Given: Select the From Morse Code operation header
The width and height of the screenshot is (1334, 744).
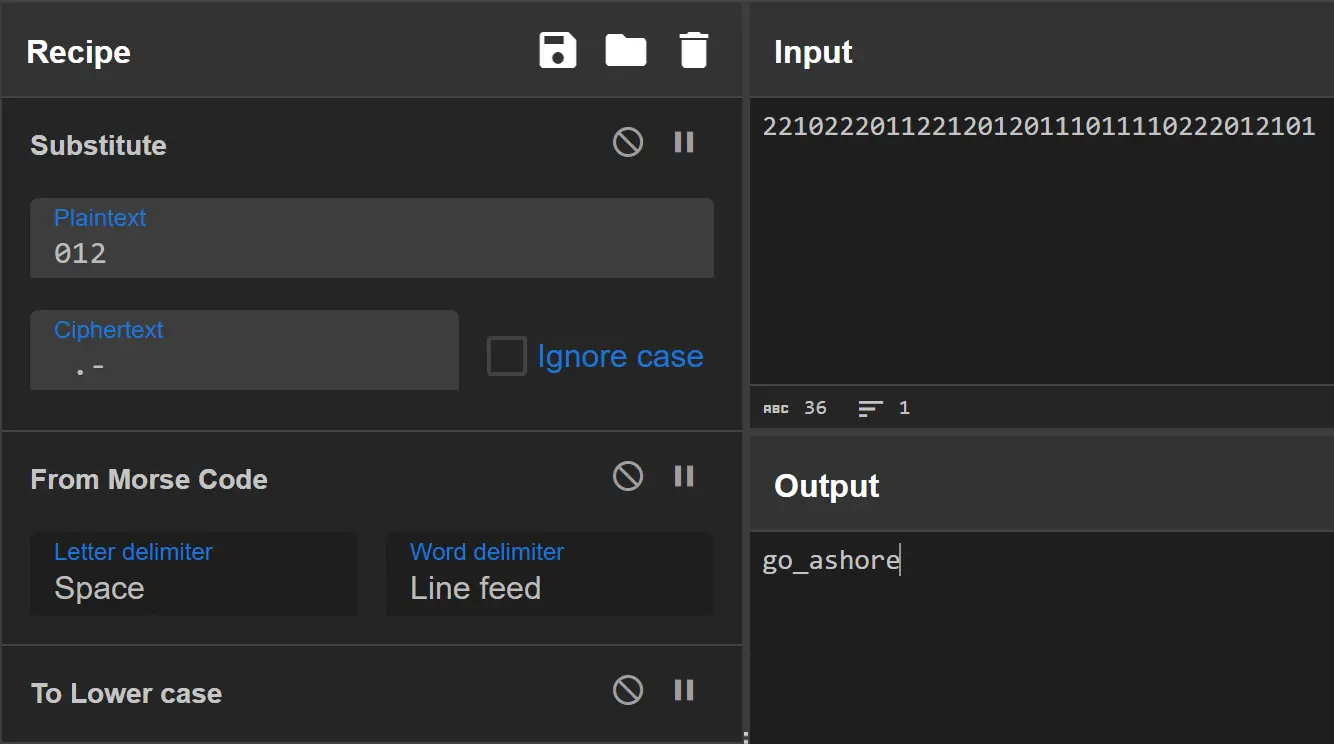Looking at the screenshot, I should (149, 480).
